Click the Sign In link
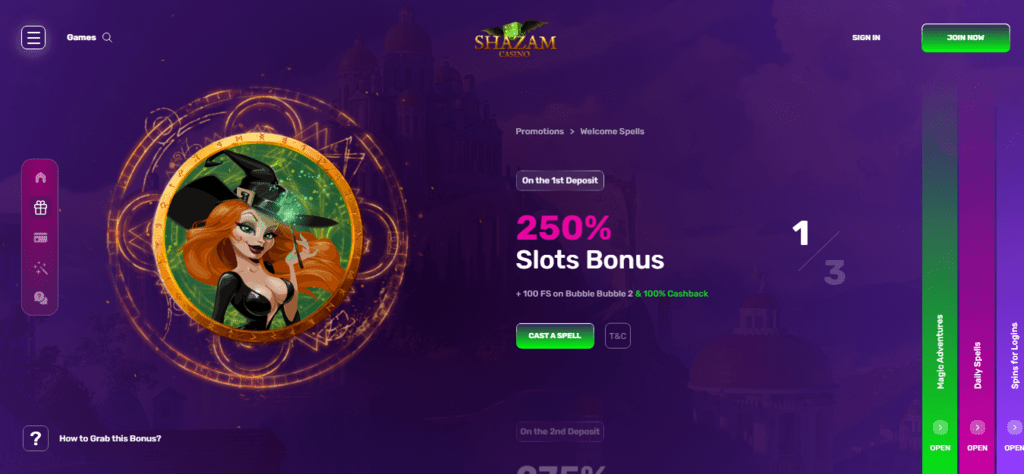 click(x=866, y=38)
